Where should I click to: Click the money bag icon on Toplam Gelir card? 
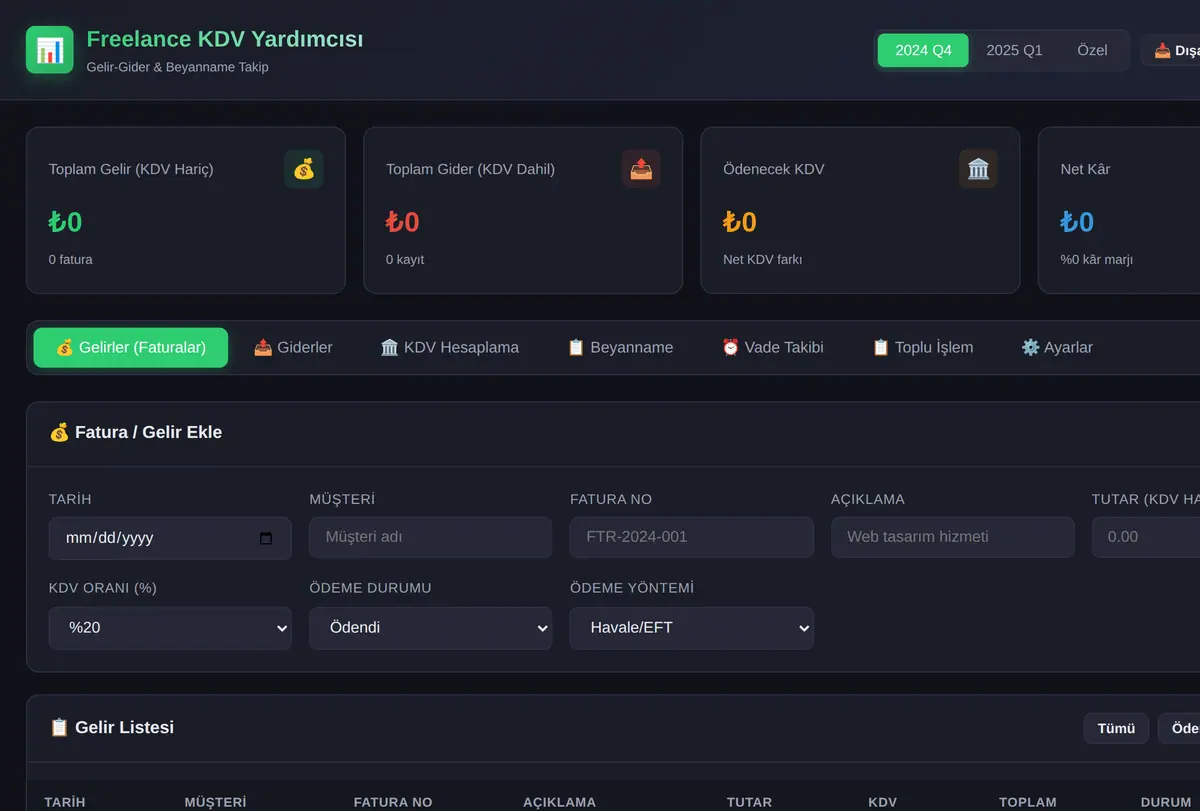304,169
